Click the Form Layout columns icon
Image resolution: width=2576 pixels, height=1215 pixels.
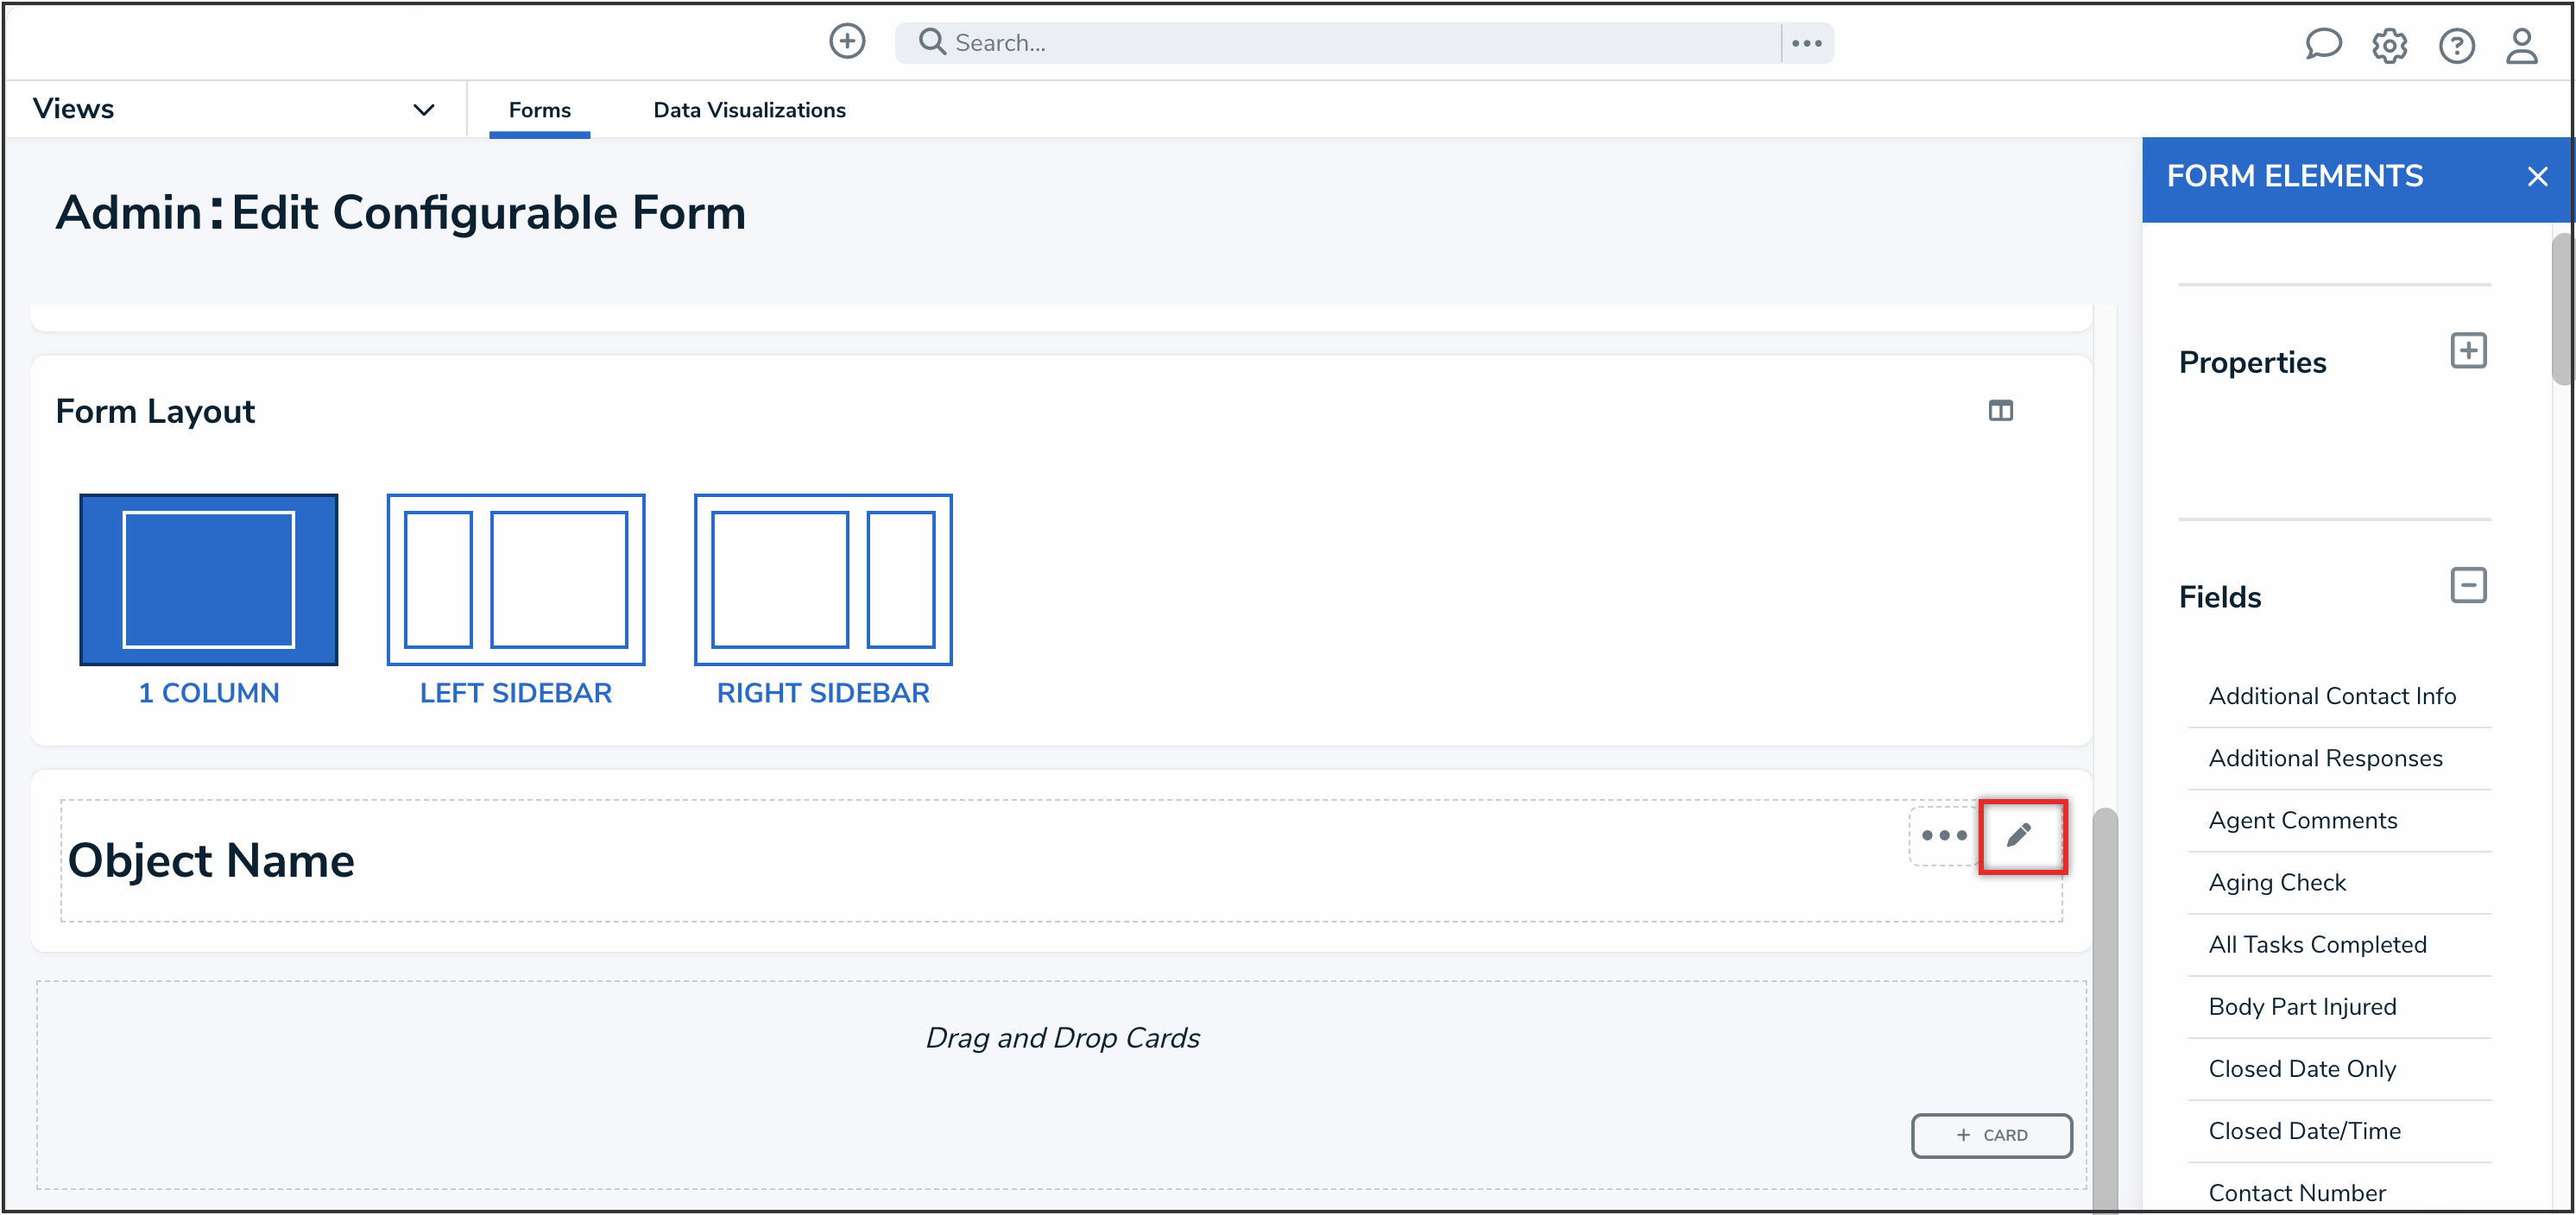click(x=2000, y=411)
